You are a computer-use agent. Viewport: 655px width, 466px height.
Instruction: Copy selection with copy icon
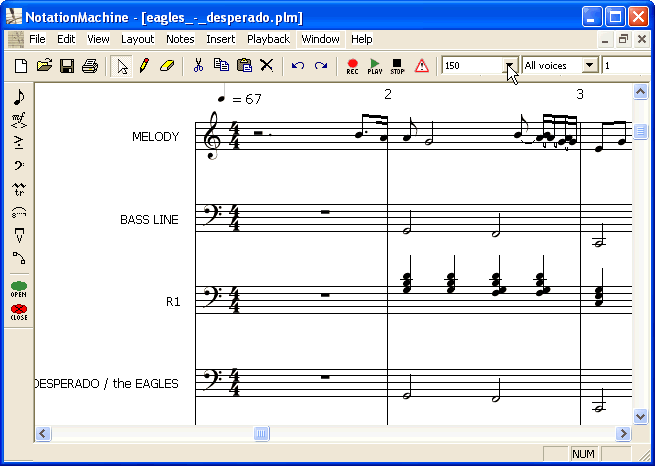221,66
